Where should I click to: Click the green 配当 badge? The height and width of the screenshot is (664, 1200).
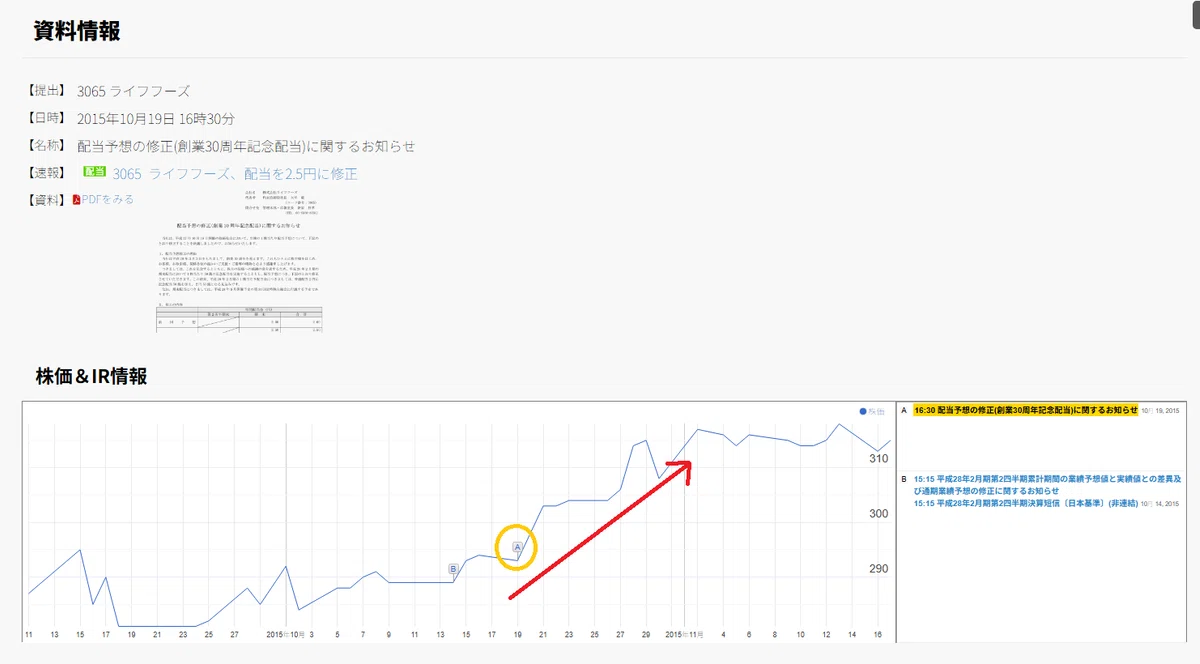click(x=95, y=173)
